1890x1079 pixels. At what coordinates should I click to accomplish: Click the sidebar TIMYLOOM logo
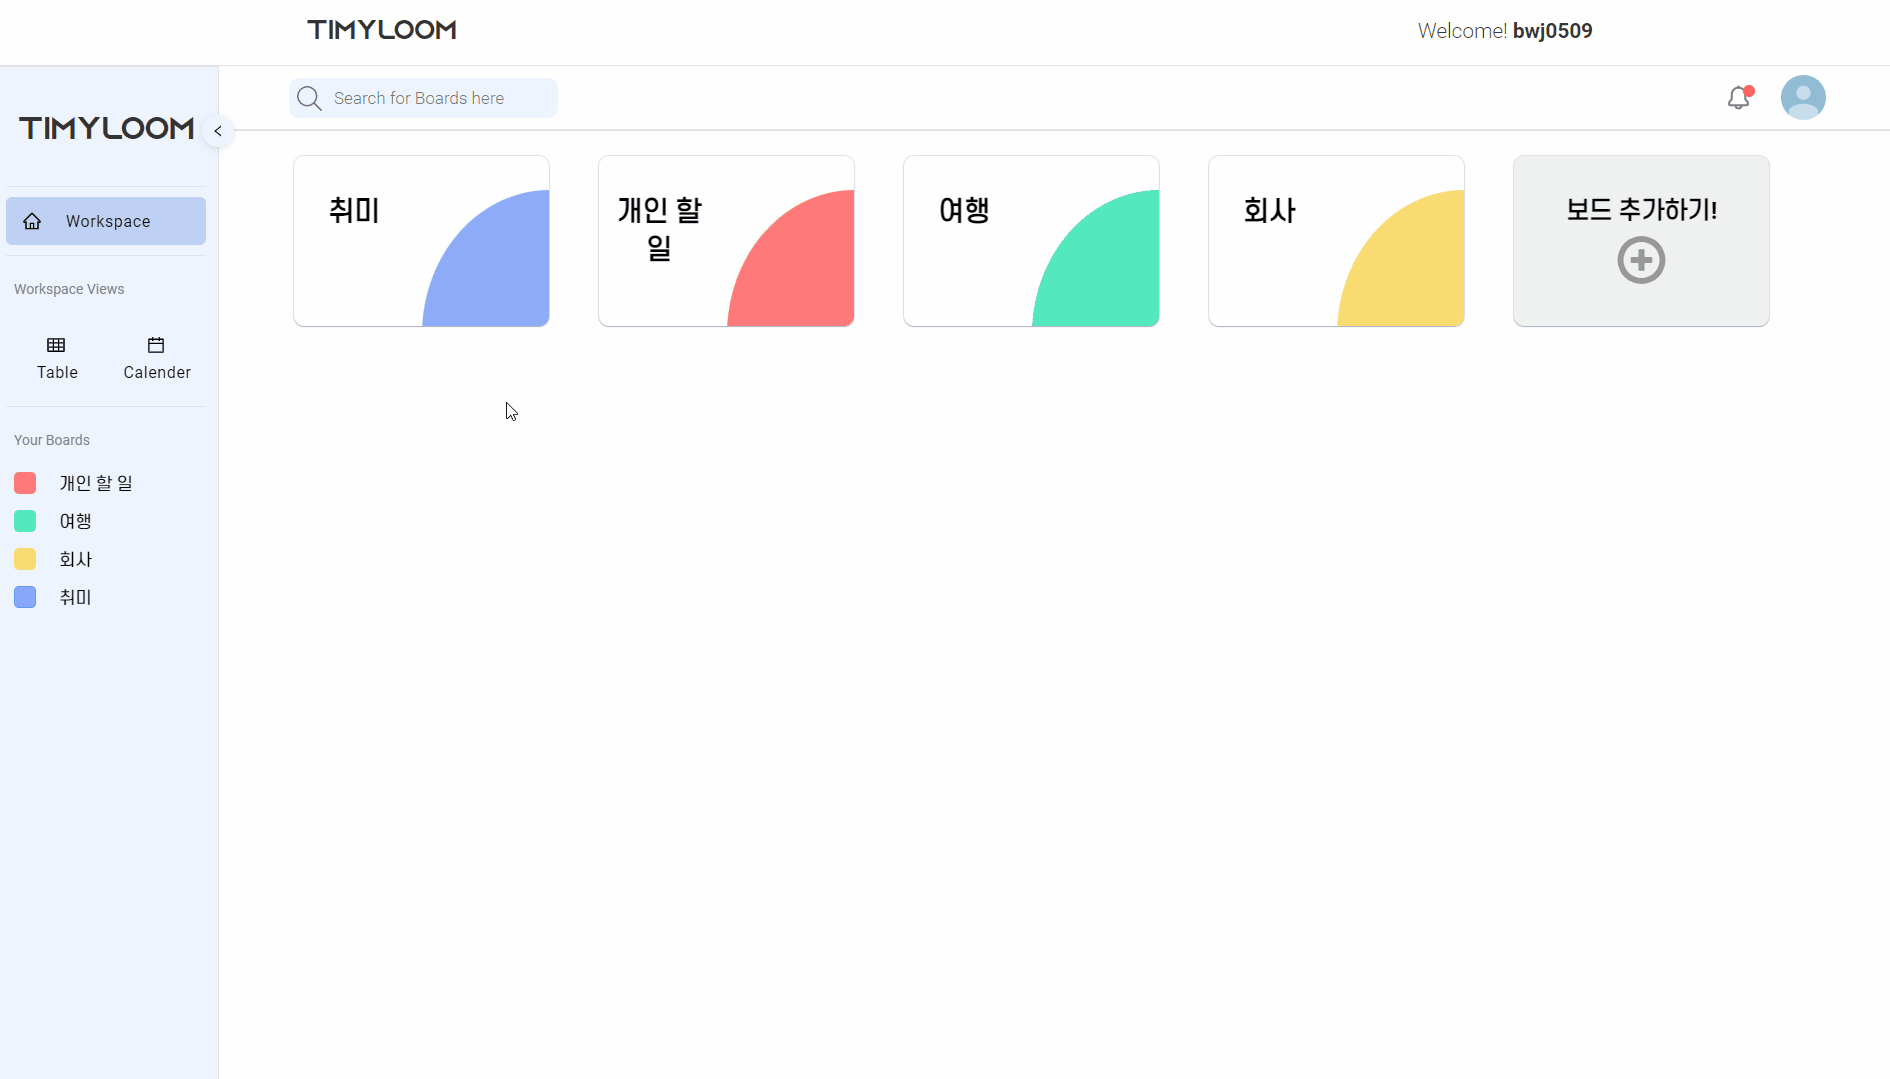tap(105, 128)
